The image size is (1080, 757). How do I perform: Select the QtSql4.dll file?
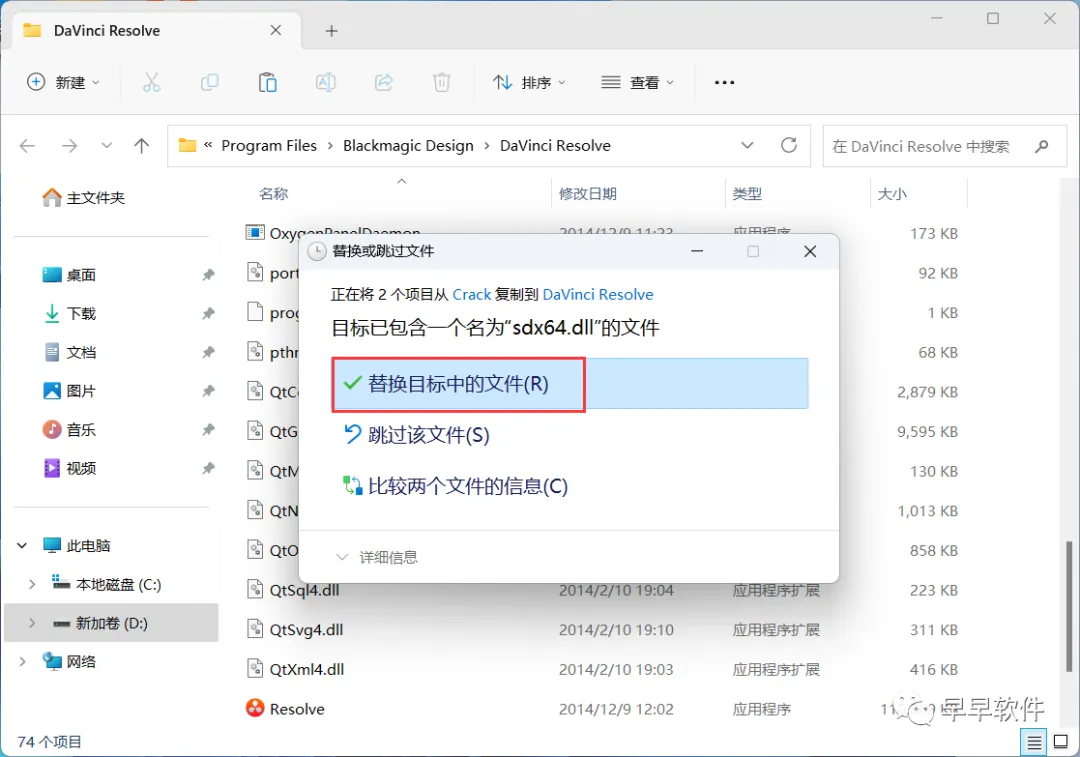click(304, 590)
